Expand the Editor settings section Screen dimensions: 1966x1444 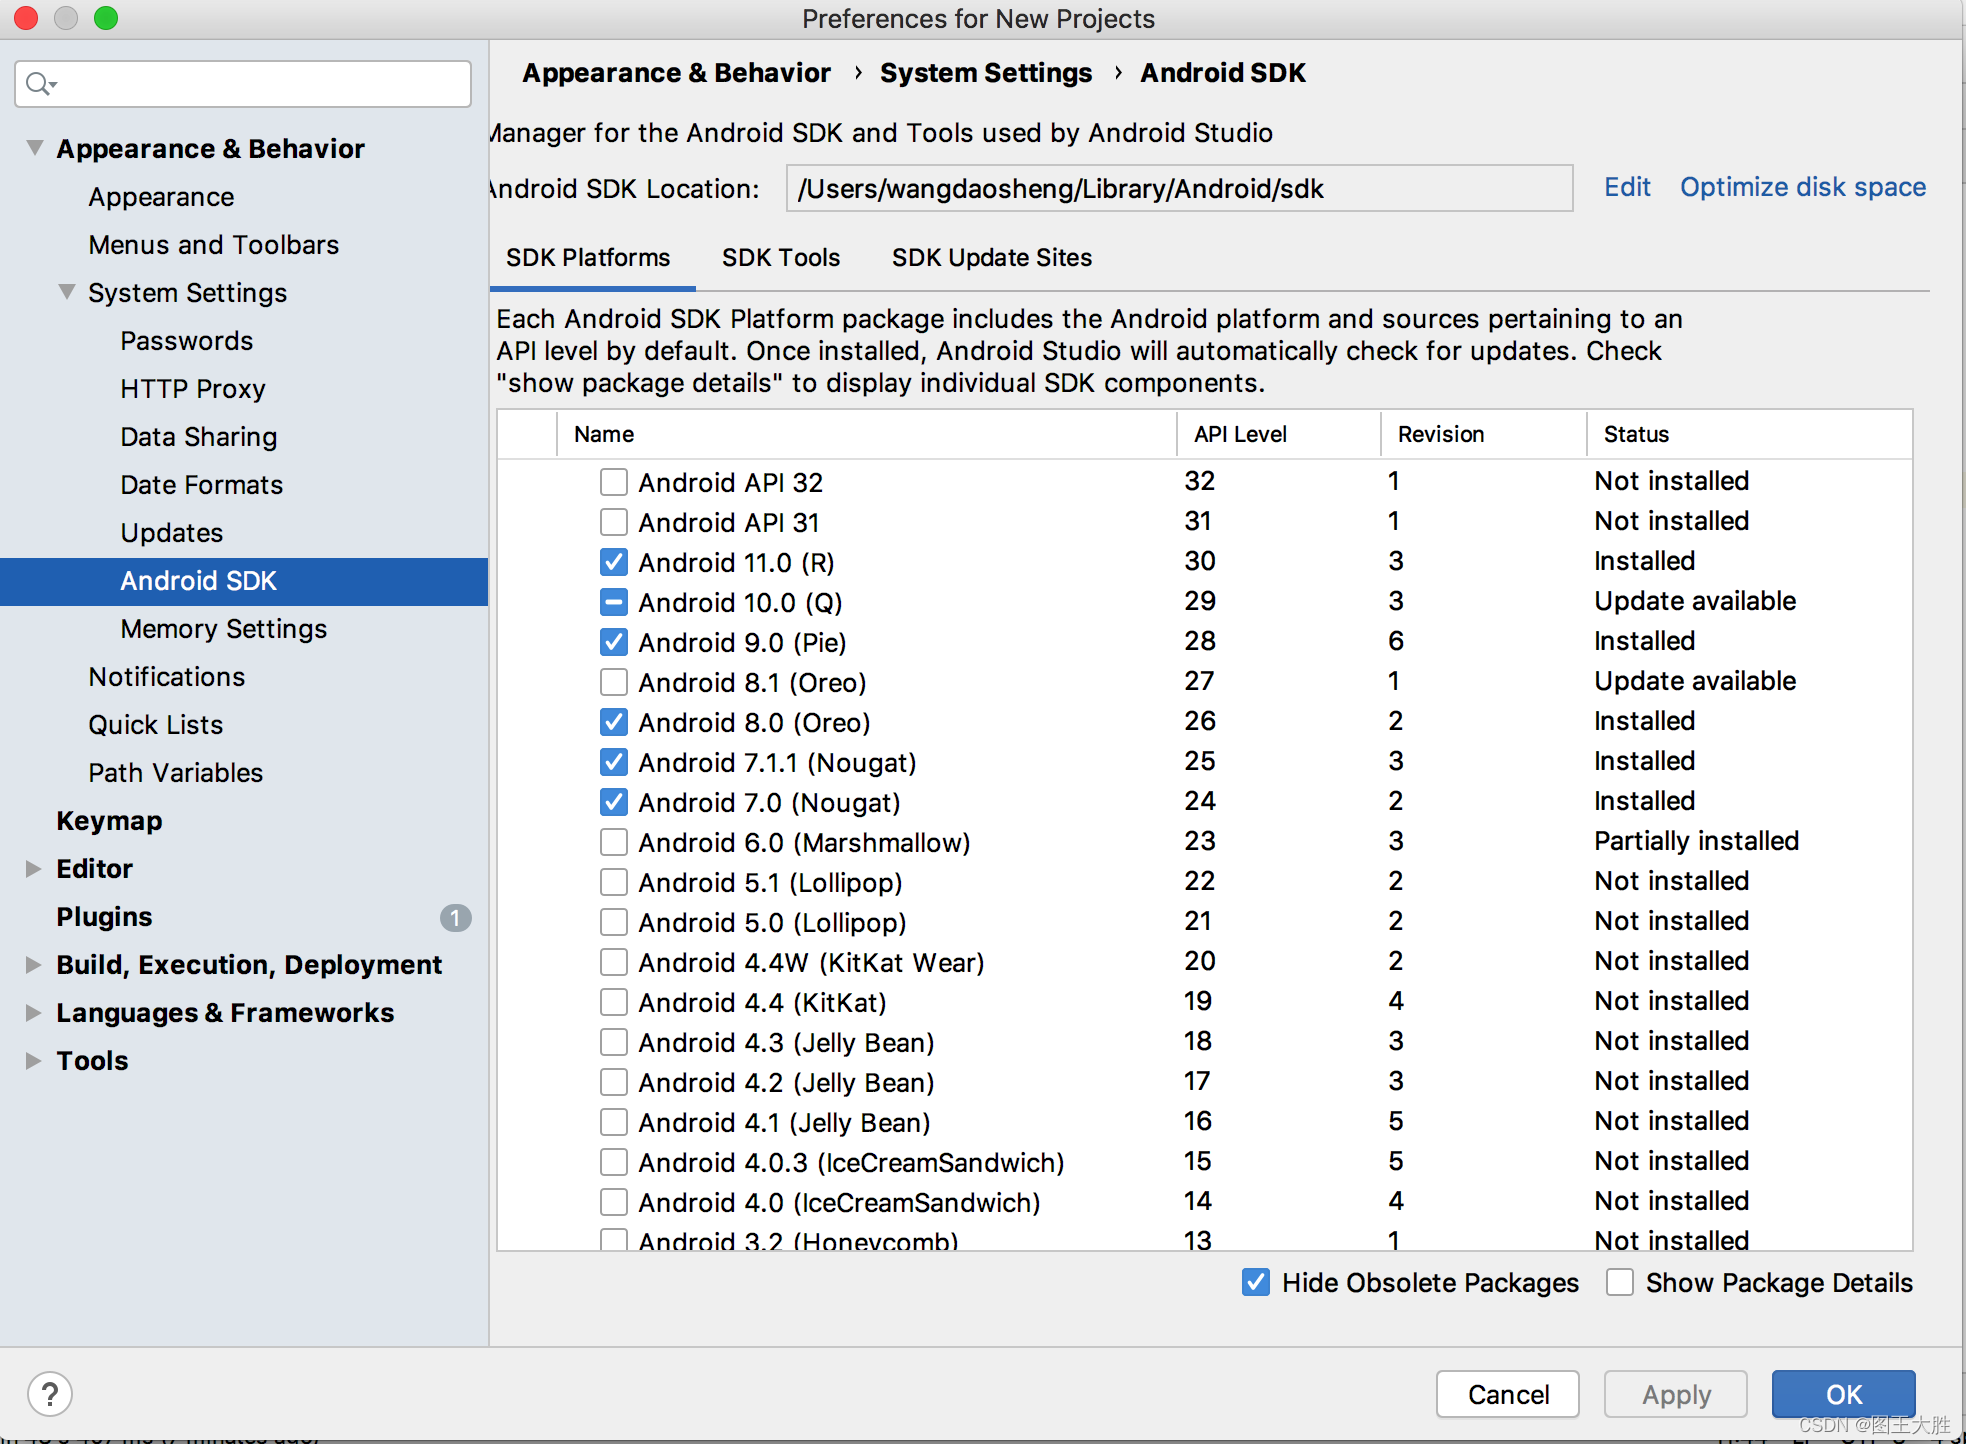[33, 868]
